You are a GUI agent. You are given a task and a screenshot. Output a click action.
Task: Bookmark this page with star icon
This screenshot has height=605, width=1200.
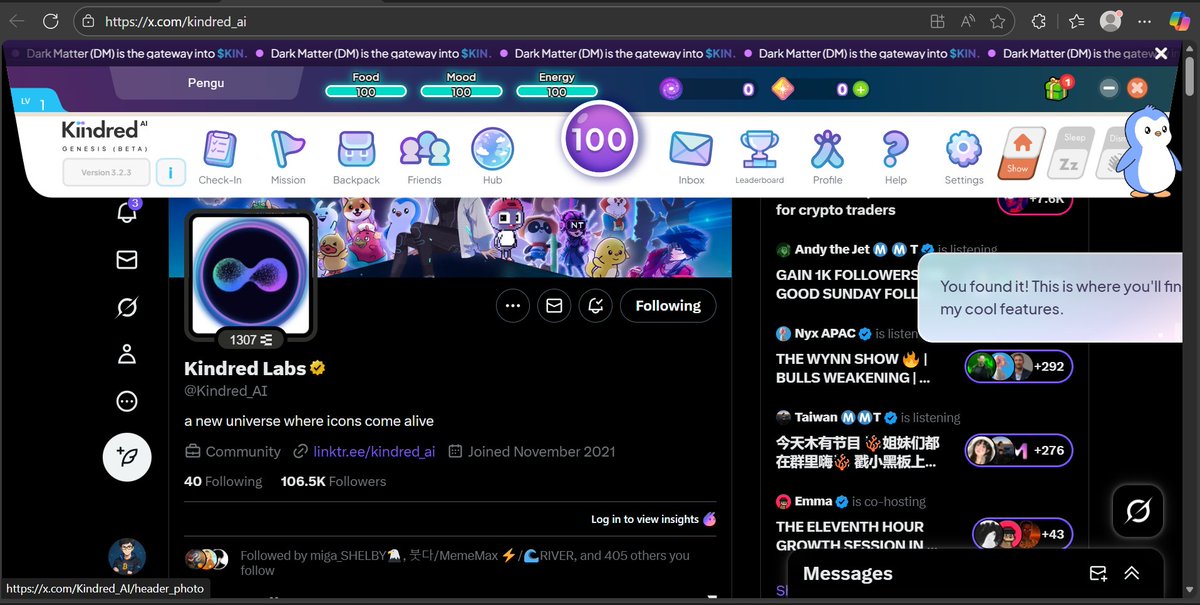997,21
